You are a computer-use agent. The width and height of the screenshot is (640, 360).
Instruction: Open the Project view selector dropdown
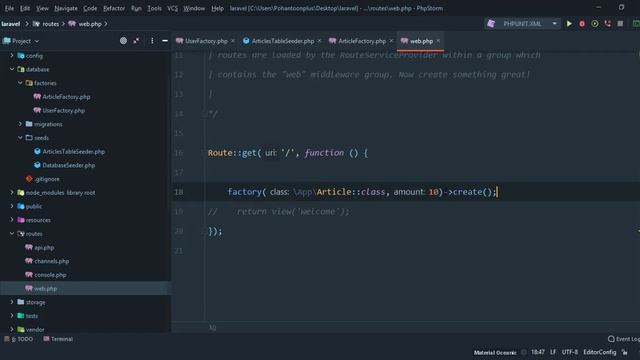click(x=21, y=41)
